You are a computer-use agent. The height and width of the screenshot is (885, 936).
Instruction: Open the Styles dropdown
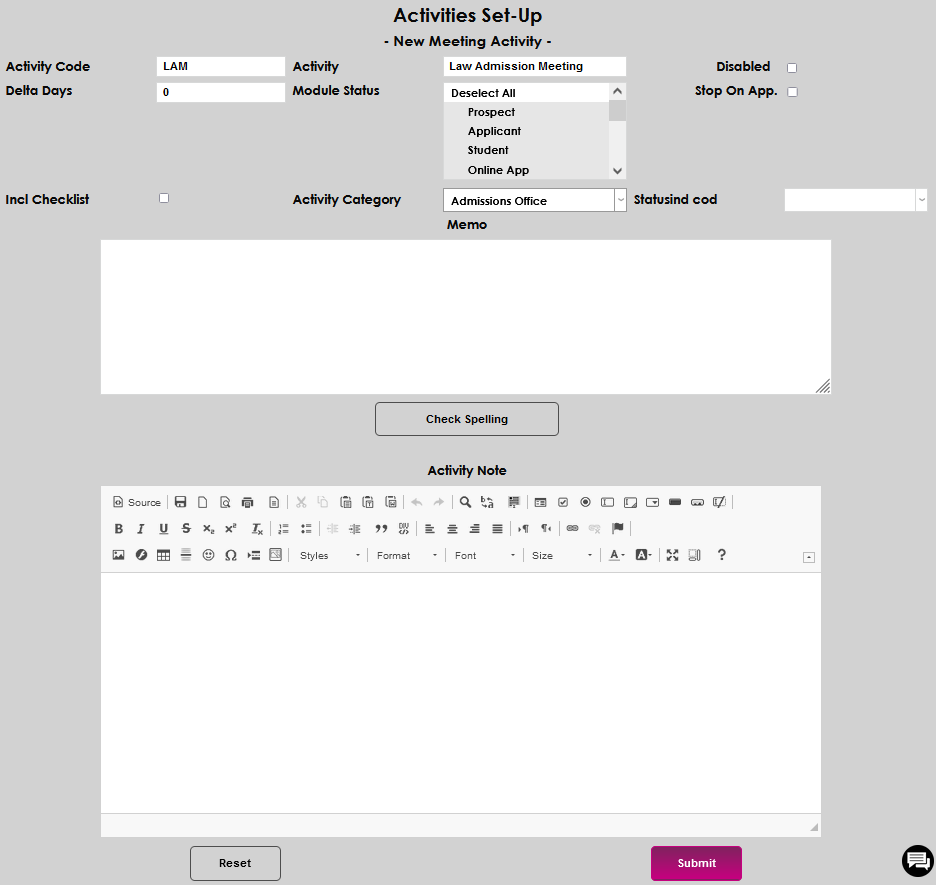(330, 556)
